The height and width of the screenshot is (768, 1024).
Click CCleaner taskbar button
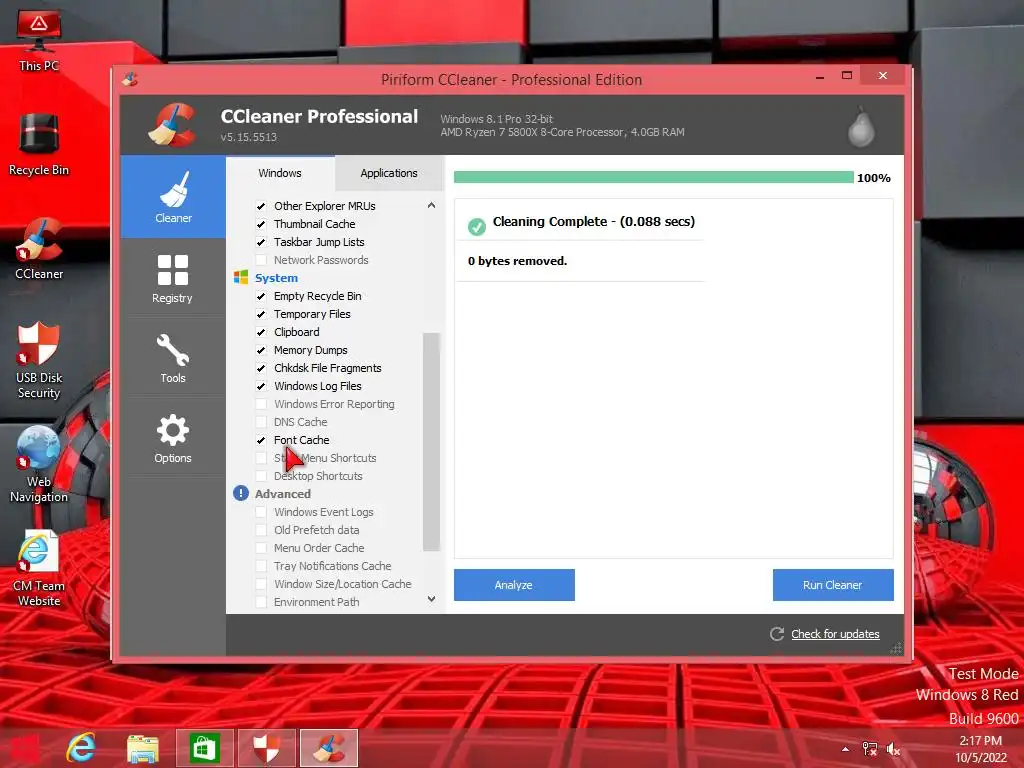click(328, 748)
